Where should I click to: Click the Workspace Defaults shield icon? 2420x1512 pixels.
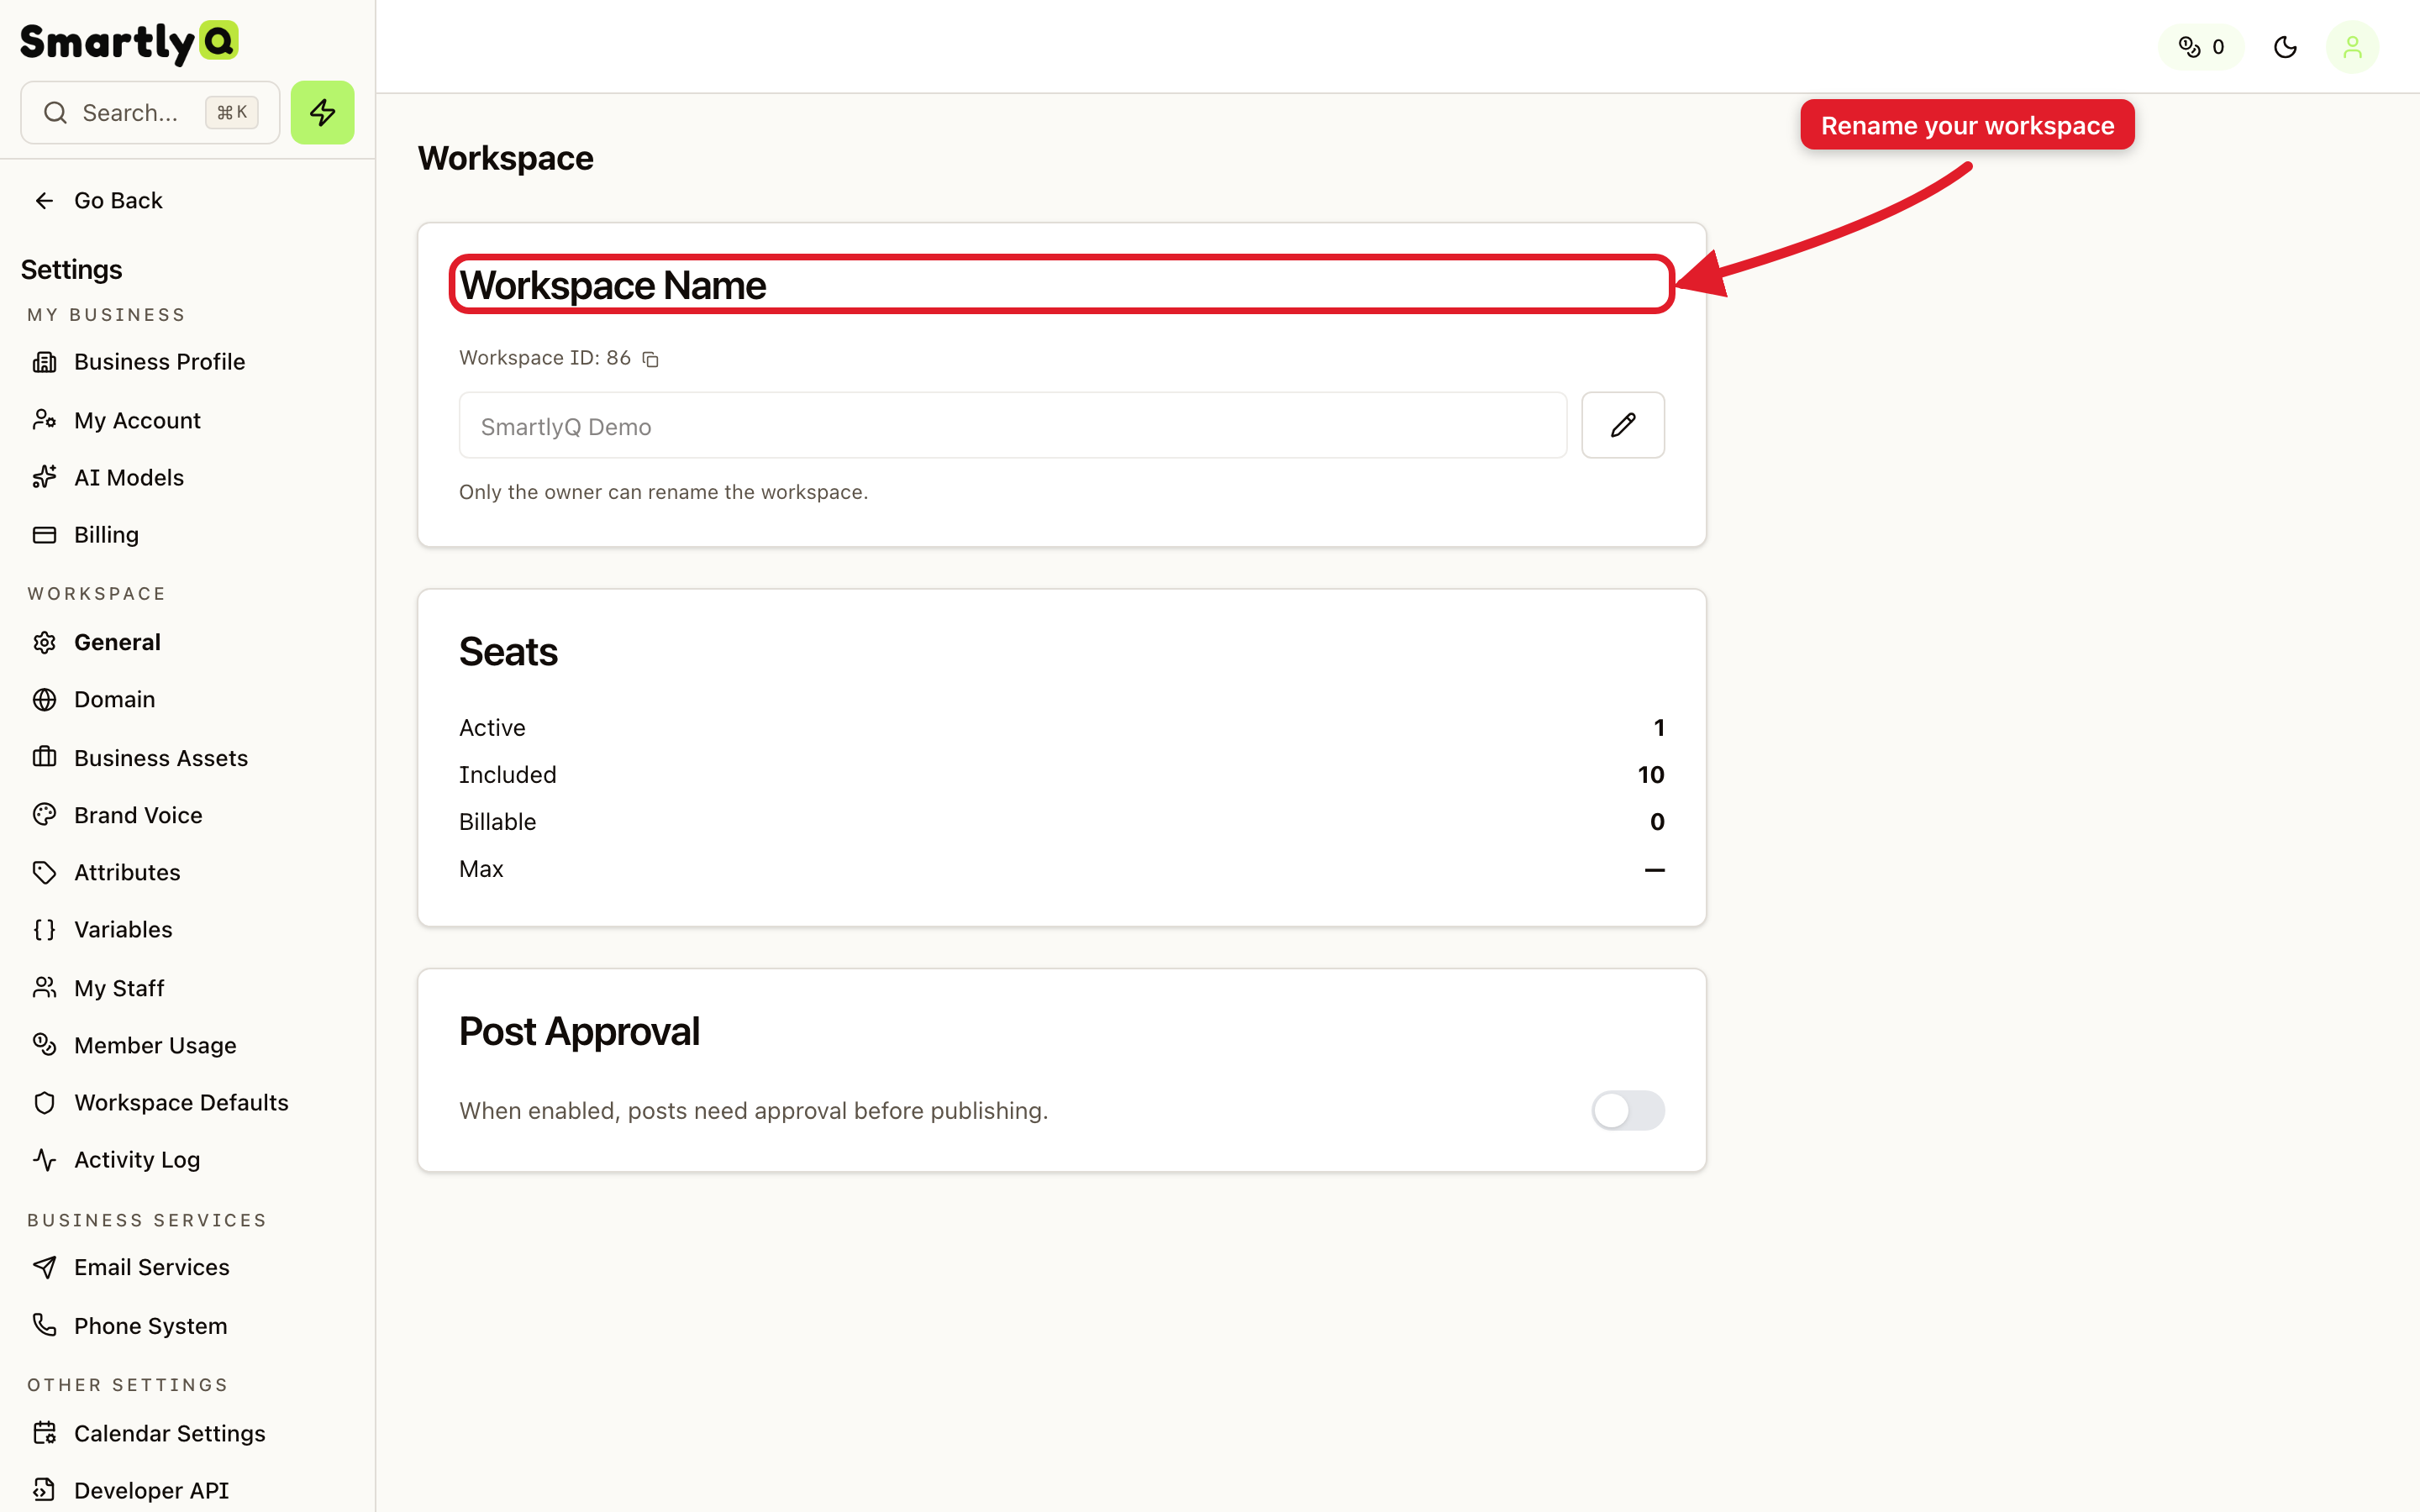(44, 1102)
